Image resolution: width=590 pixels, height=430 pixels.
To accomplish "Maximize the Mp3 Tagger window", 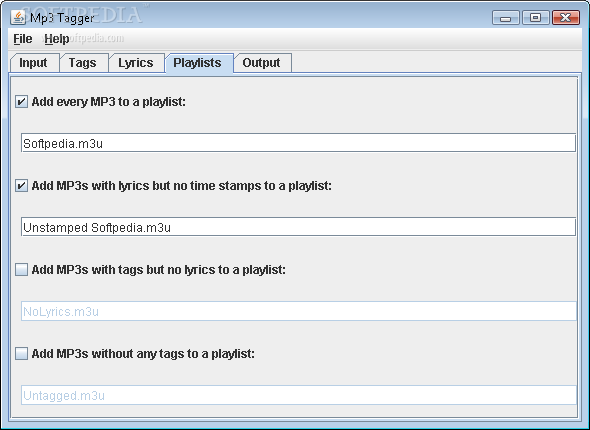I will (x=535, y=18).
